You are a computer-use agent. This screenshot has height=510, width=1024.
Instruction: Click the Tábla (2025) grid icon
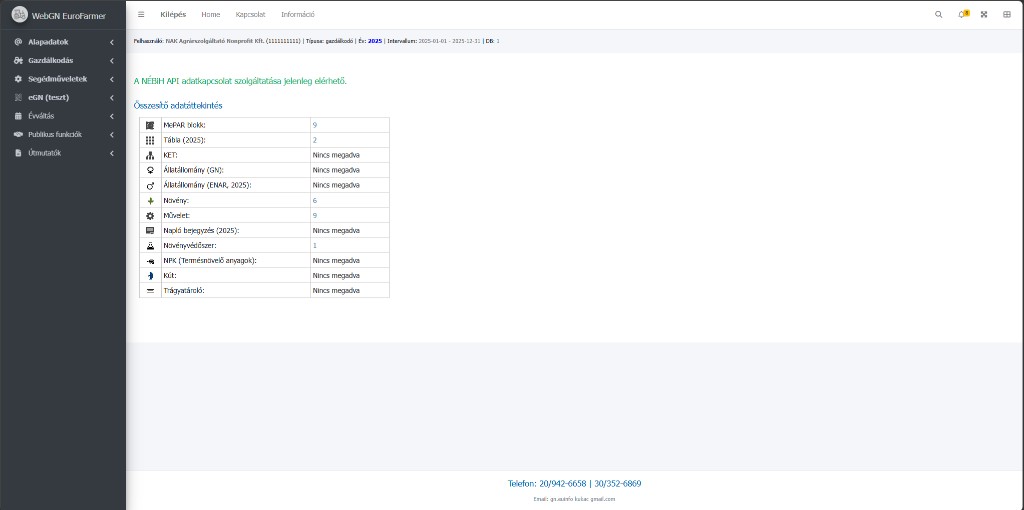point(150,140)
